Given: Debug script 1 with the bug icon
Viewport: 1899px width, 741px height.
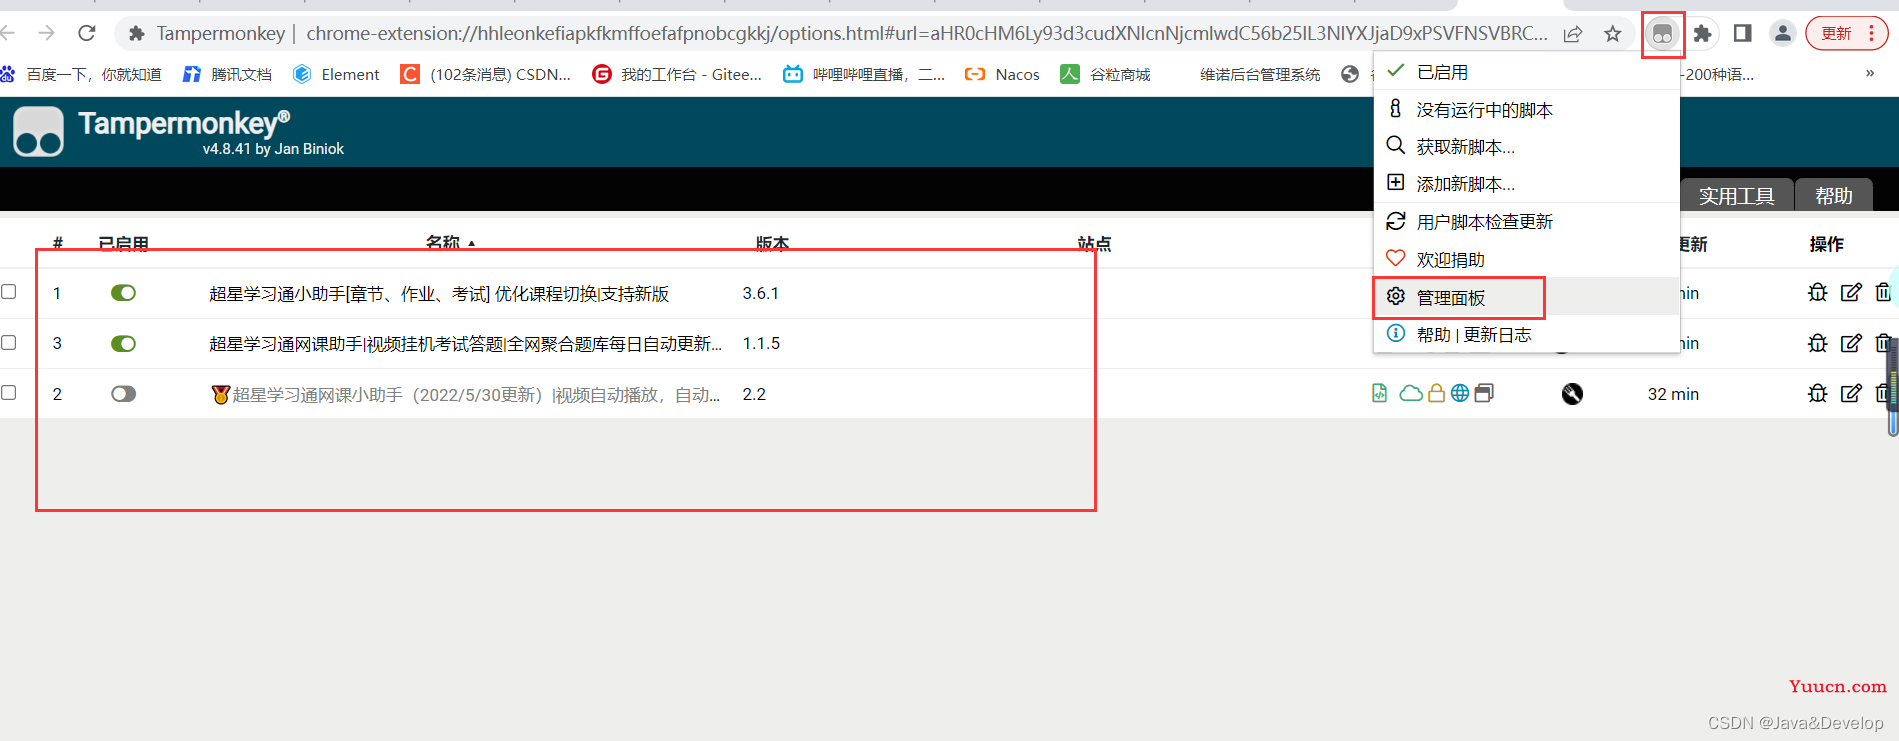Looking at the screenshot, I should click(1817, 292).
